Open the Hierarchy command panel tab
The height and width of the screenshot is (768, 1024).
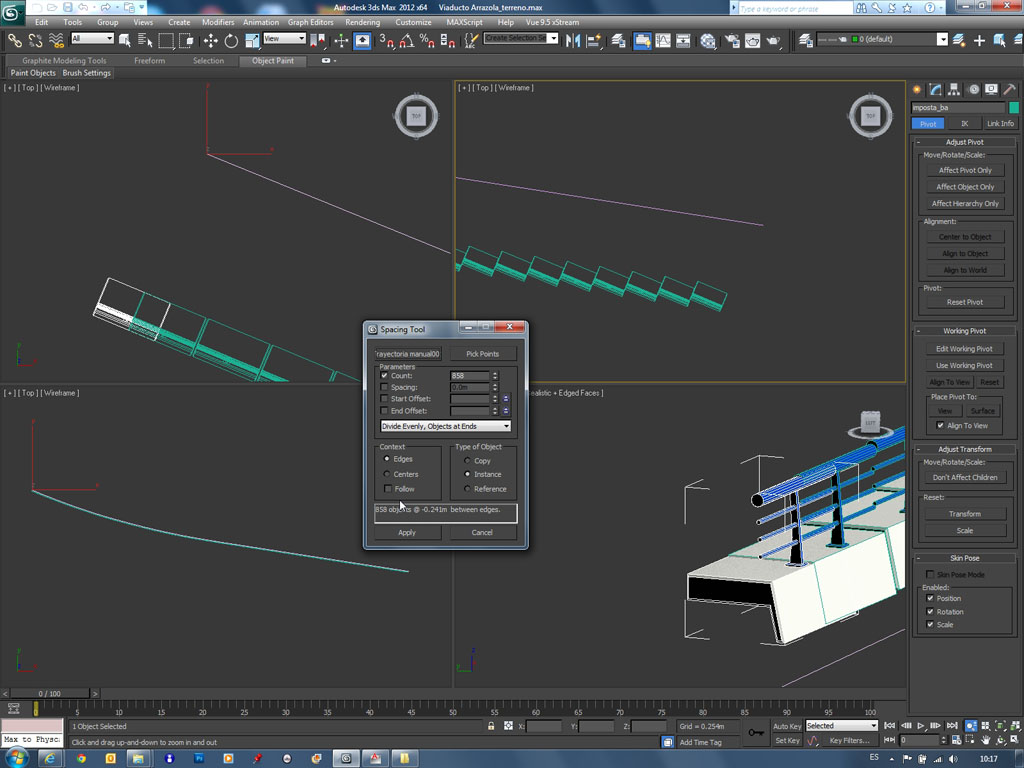point(954,89)
